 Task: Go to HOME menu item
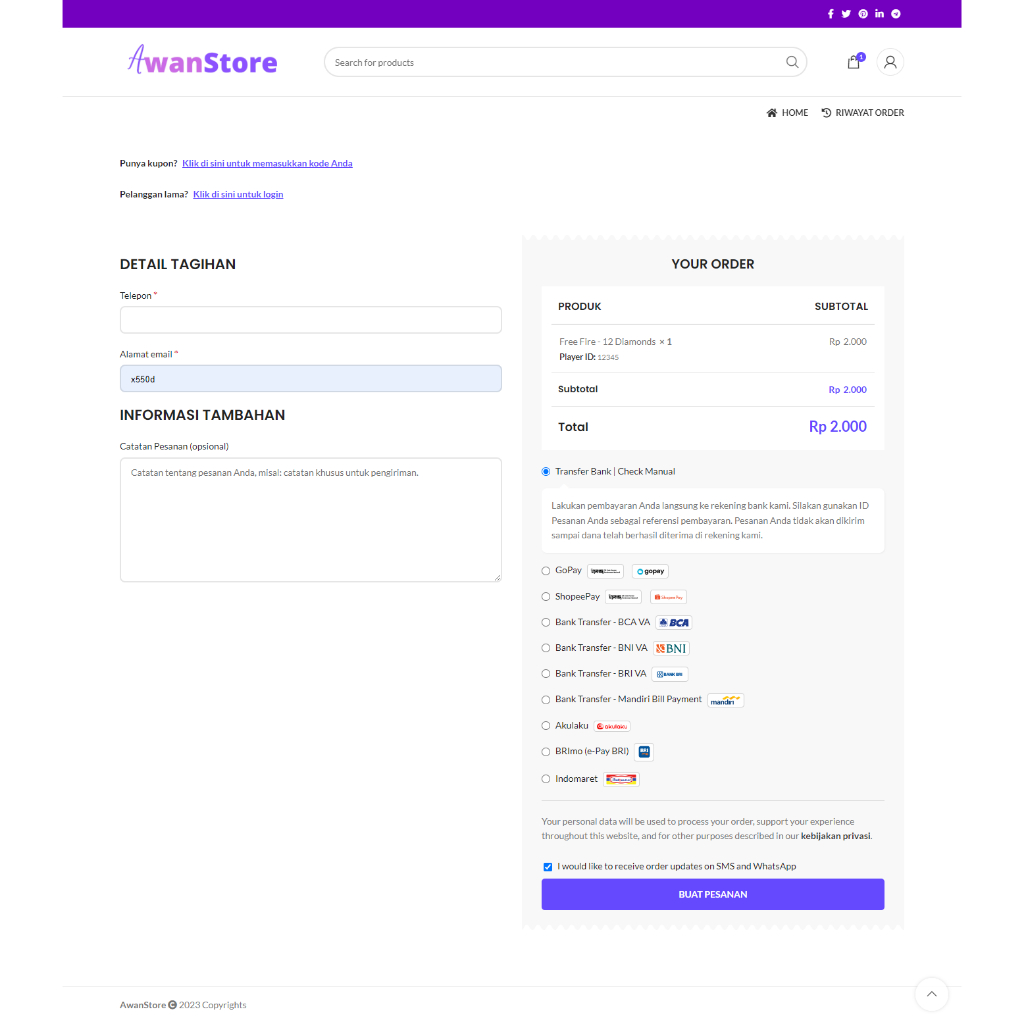click(787, 112)
